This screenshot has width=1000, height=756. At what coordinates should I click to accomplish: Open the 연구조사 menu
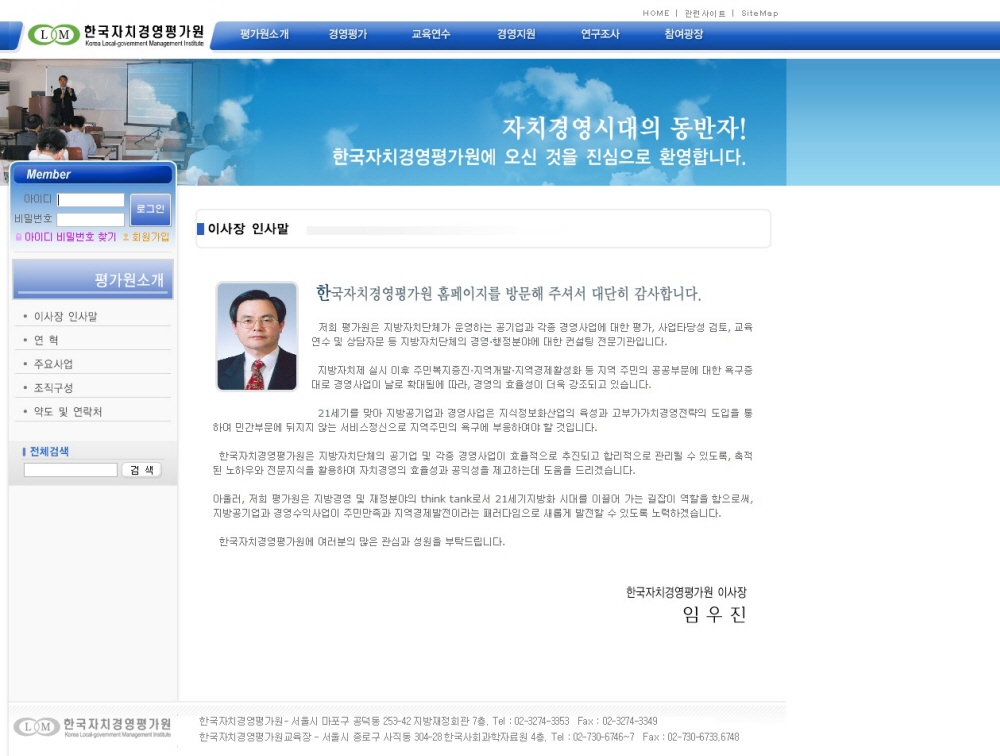tap(600, 34)
